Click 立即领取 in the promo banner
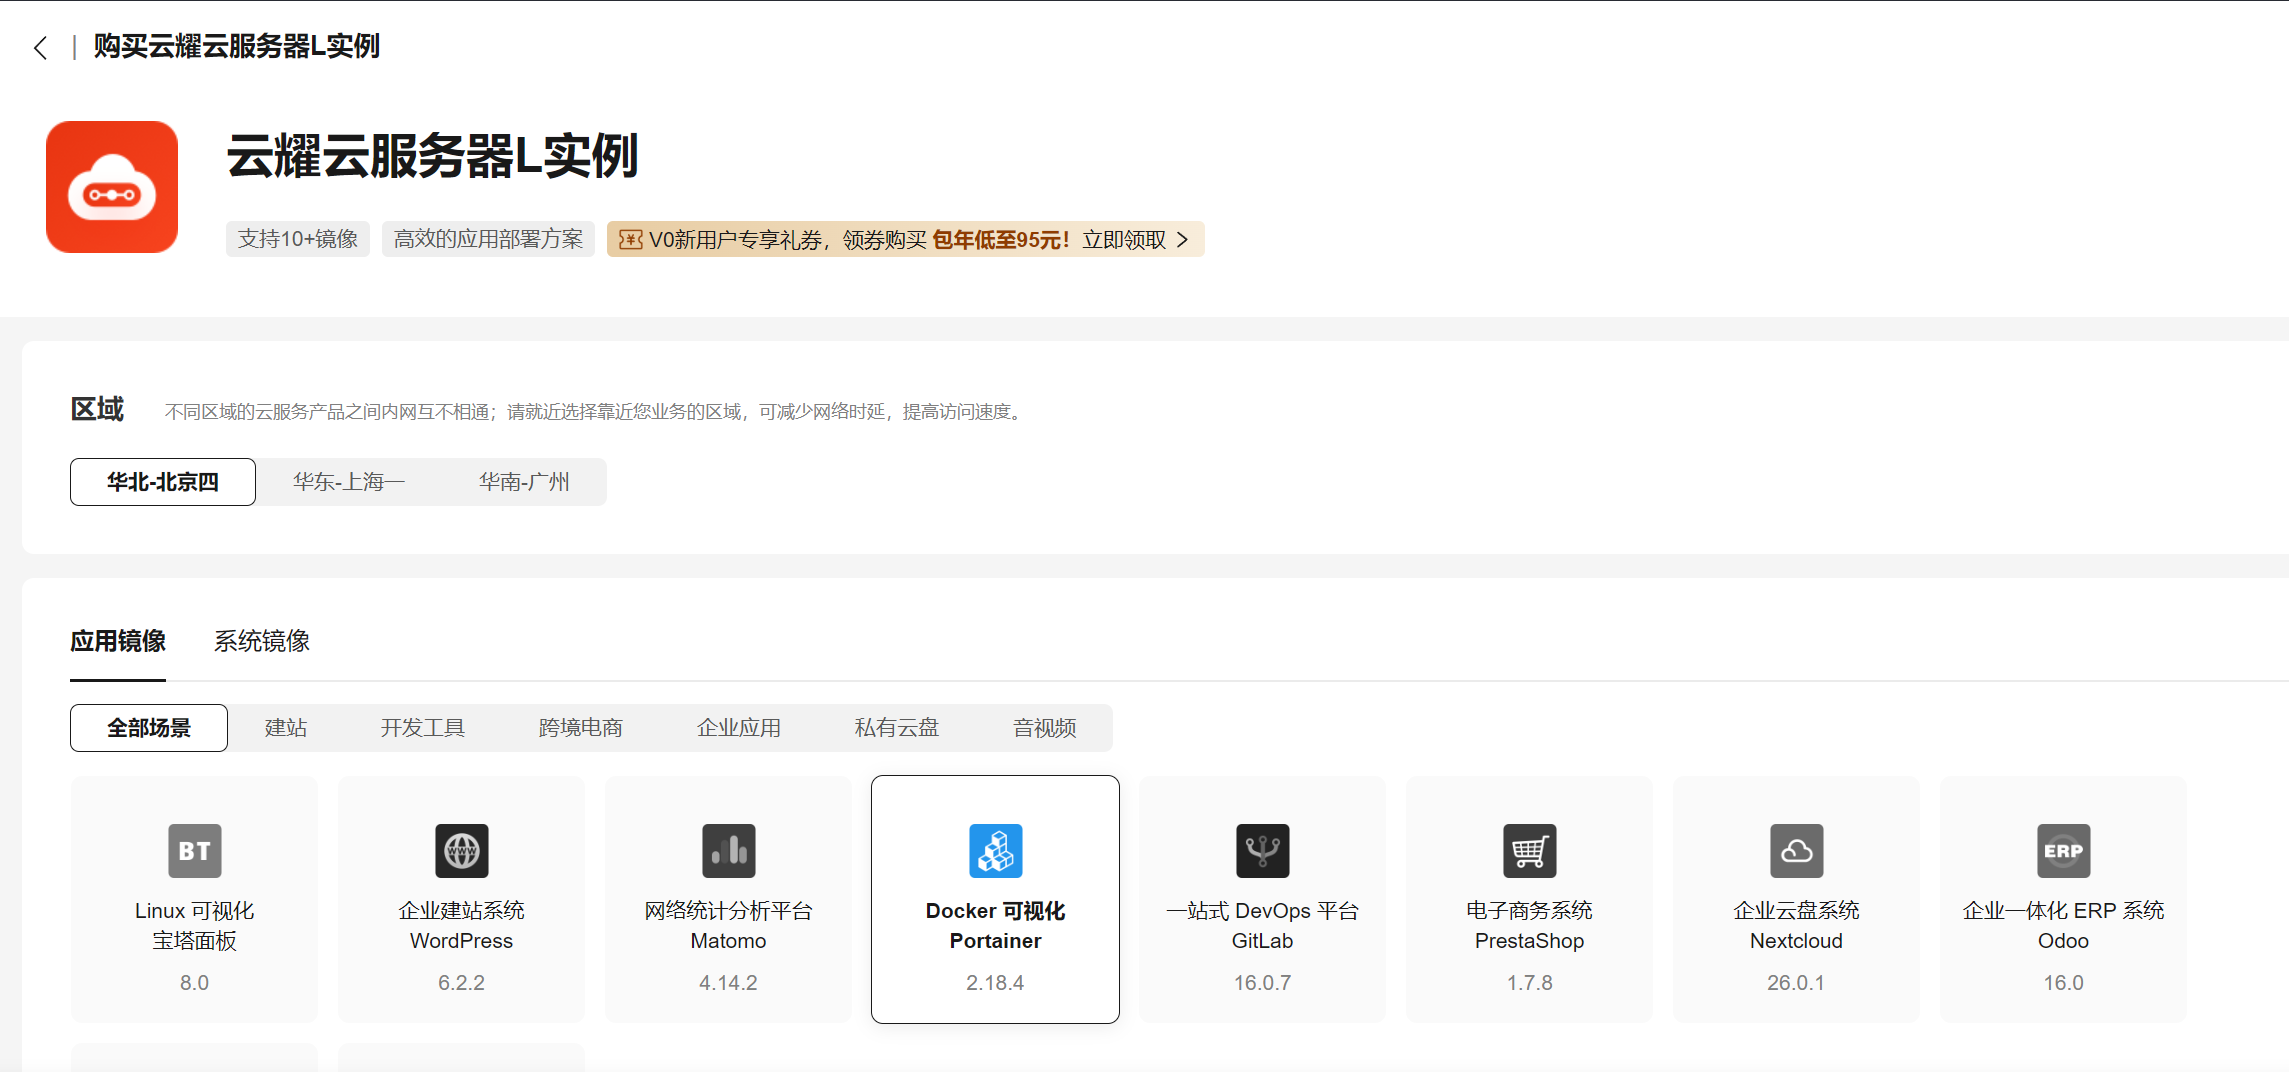 point(1124,240)
